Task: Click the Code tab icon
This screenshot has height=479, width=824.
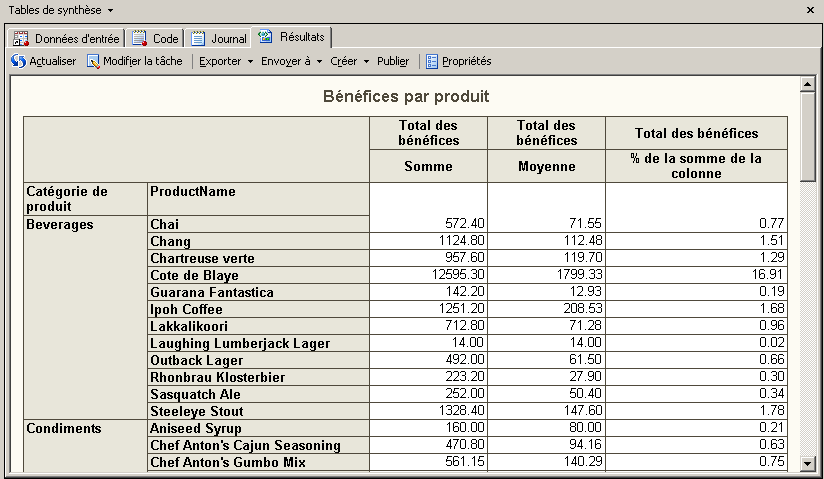Action: 139,39
